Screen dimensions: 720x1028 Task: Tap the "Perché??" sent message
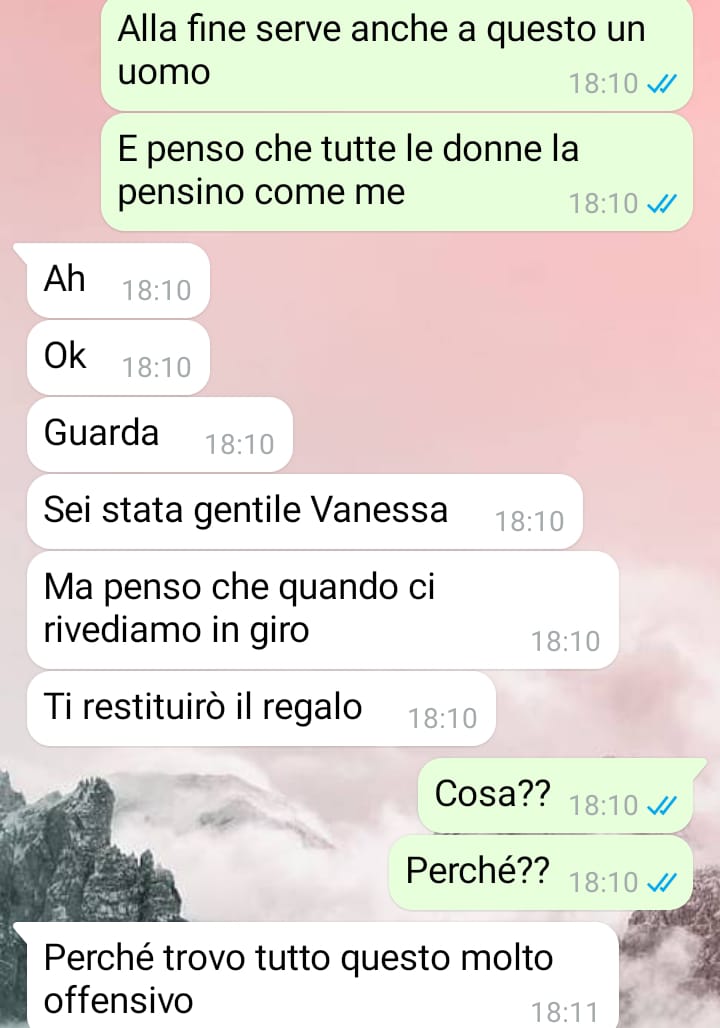541,872
